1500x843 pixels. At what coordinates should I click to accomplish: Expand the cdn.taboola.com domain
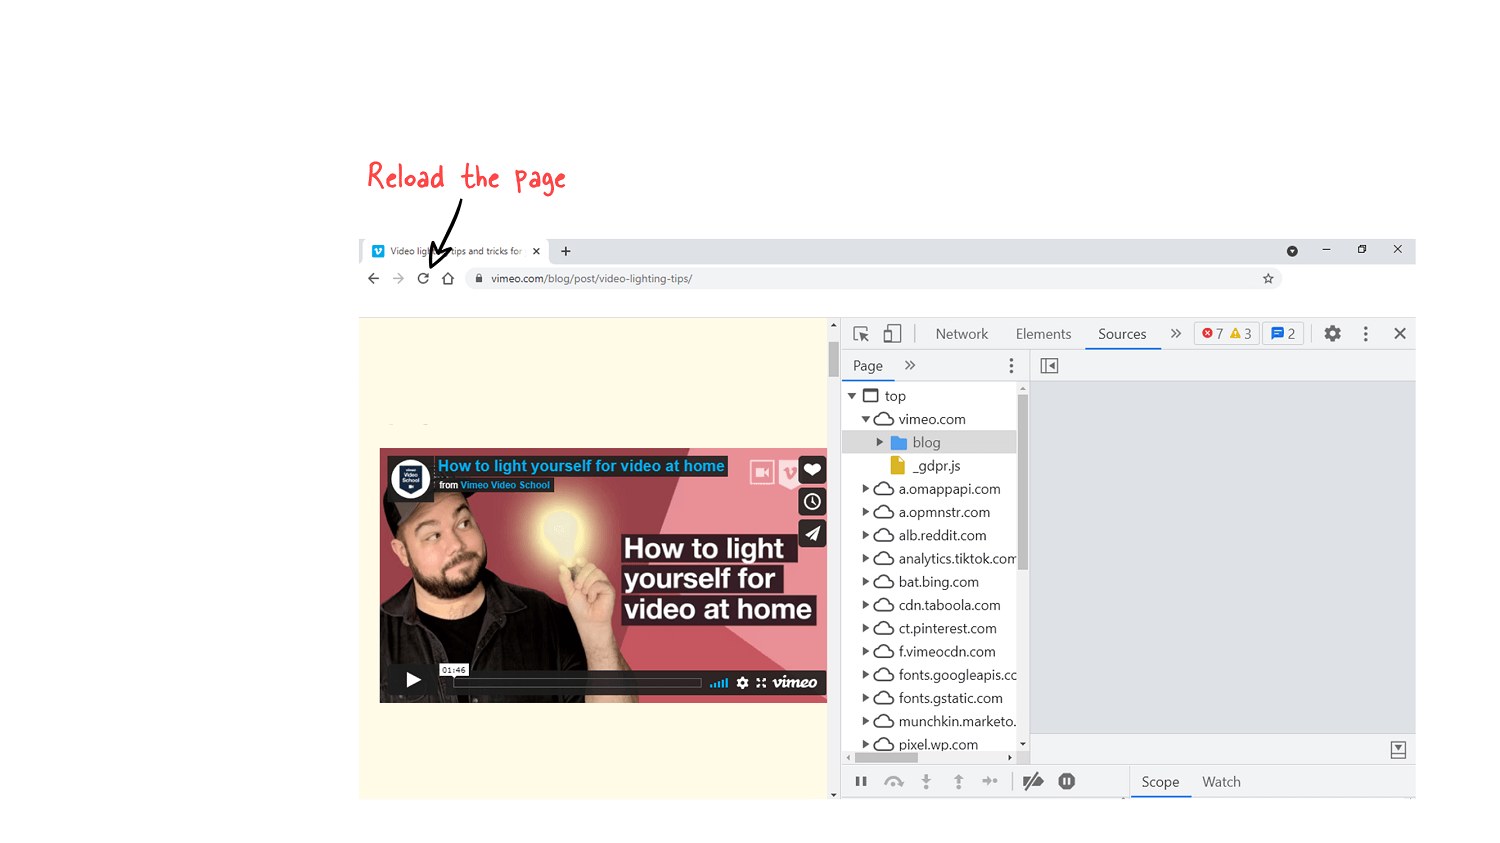tap(866, 605)
